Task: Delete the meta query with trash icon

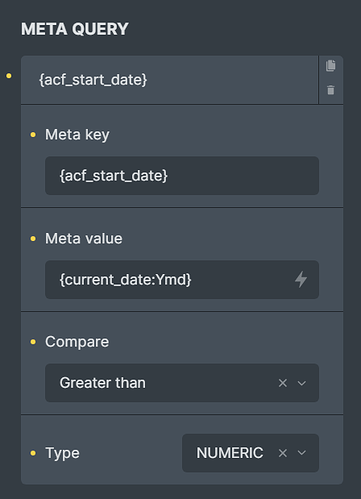Action: tap(330, 90)
